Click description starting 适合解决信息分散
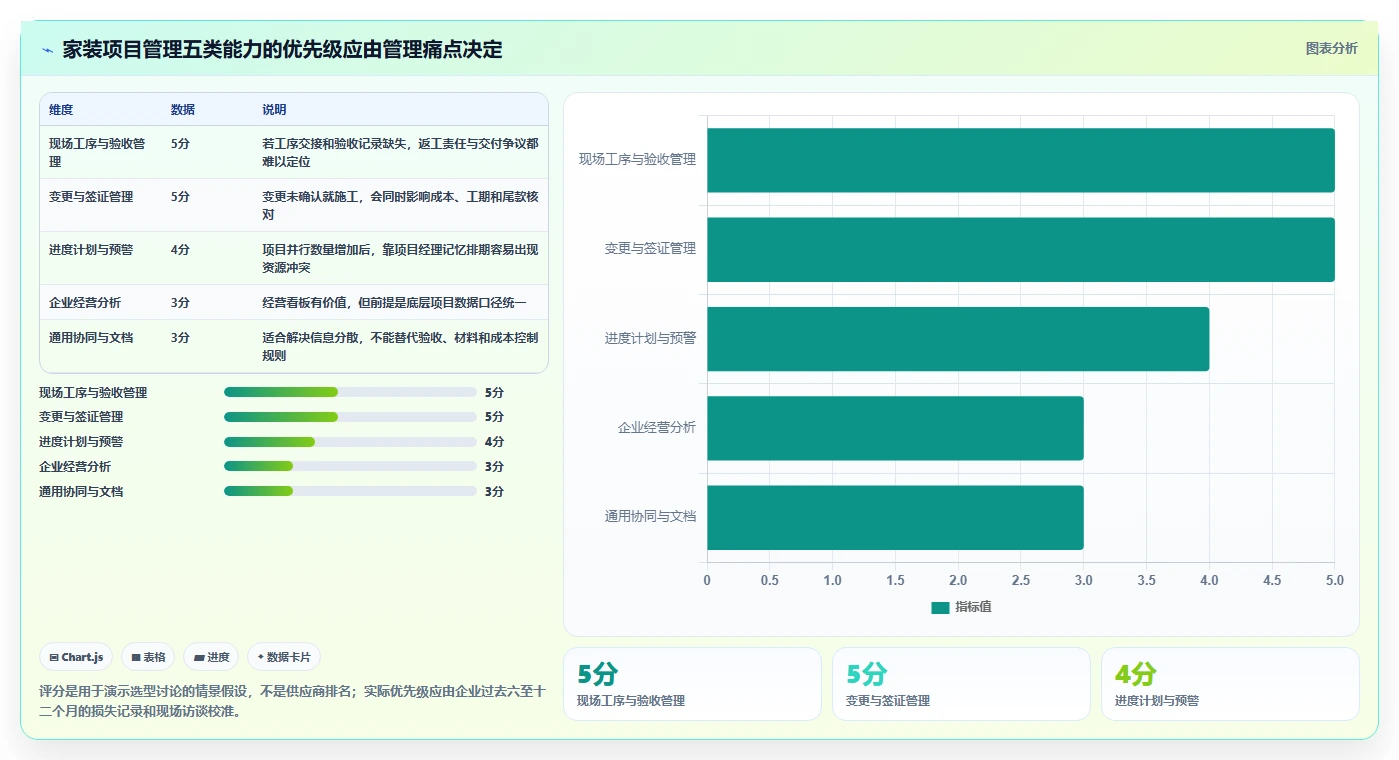The image size is (1399, 760). pyautogui.click(x=400, y=347)
